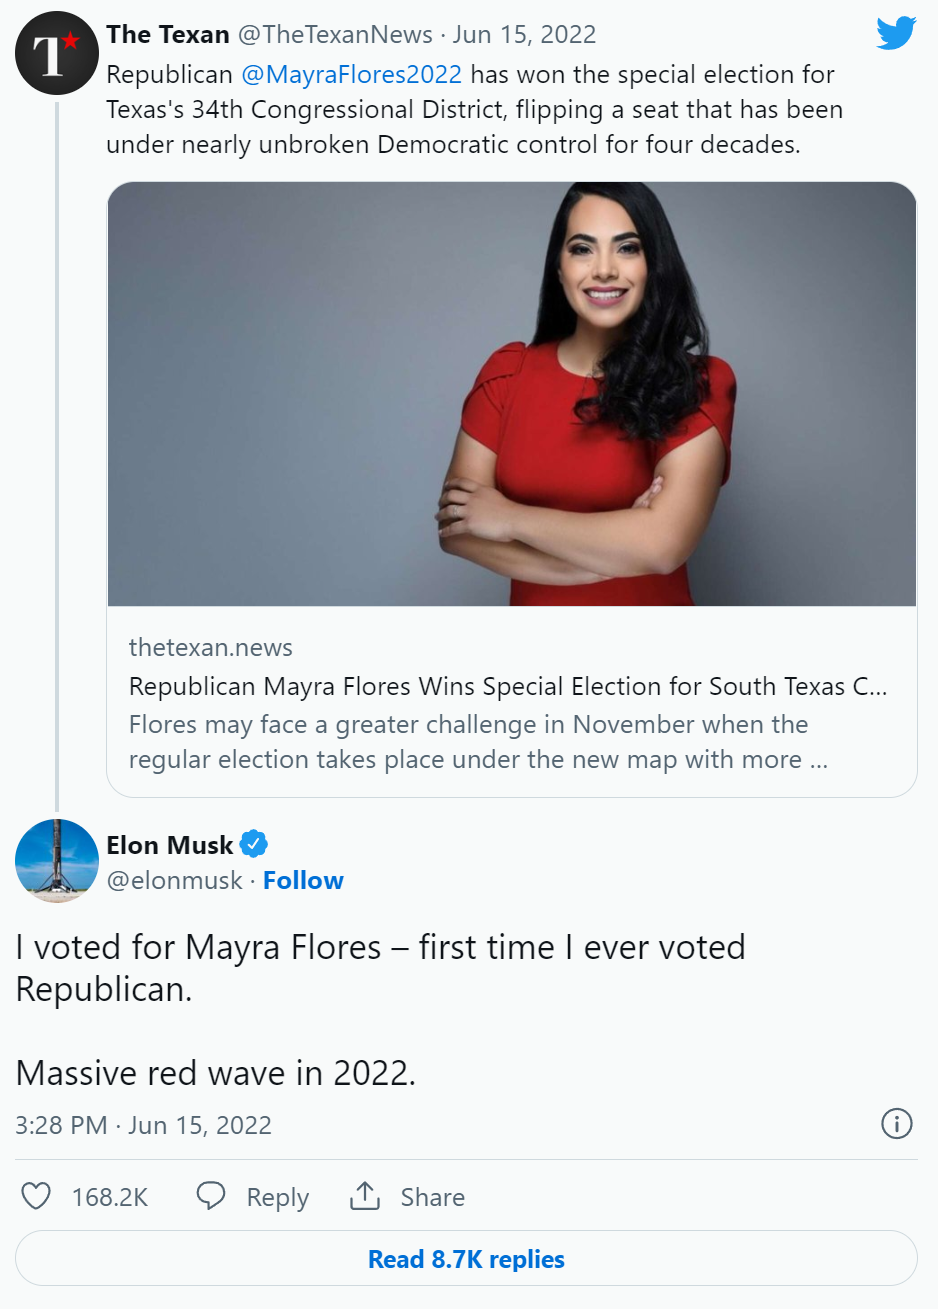Screen dimensions: 938x1309
Task: Click The Texan profile avatar
Action: (x=55, y=54)
